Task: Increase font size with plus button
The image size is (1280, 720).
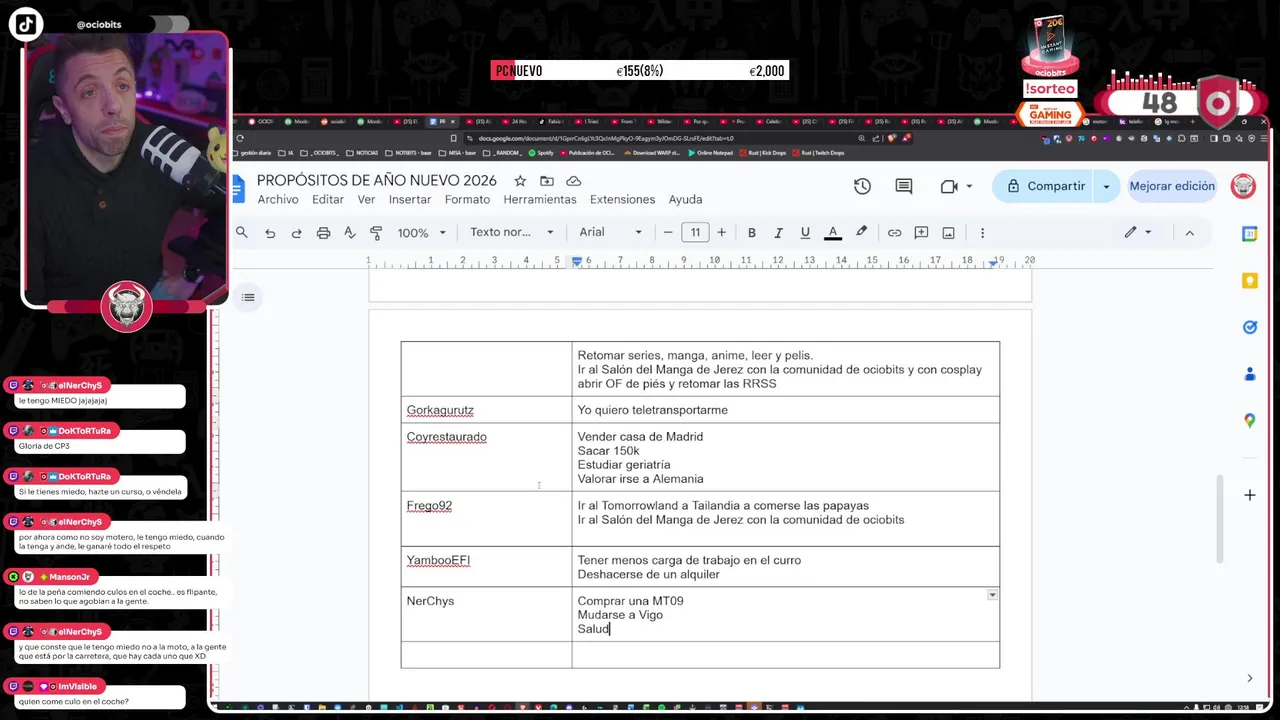Action: [x=722, y=232]
